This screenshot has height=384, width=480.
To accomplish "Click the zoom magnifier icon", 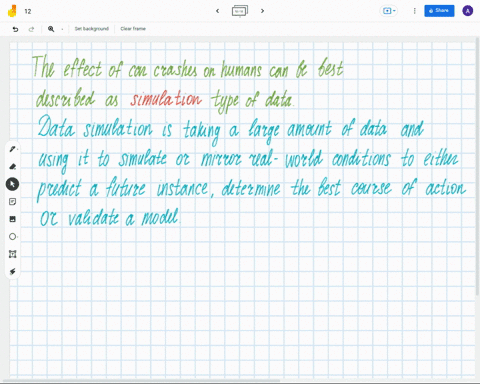I will pos(51,29).
